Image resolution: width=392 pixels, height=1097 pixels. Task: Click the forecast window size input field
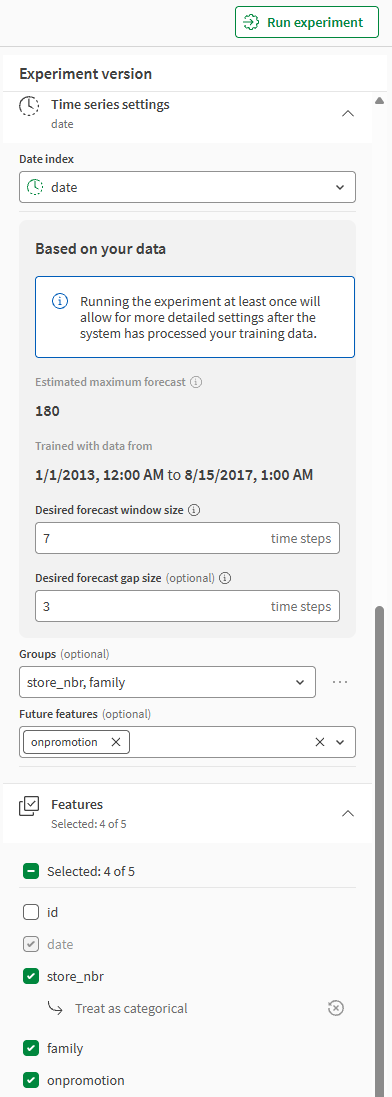click(188, 539)
